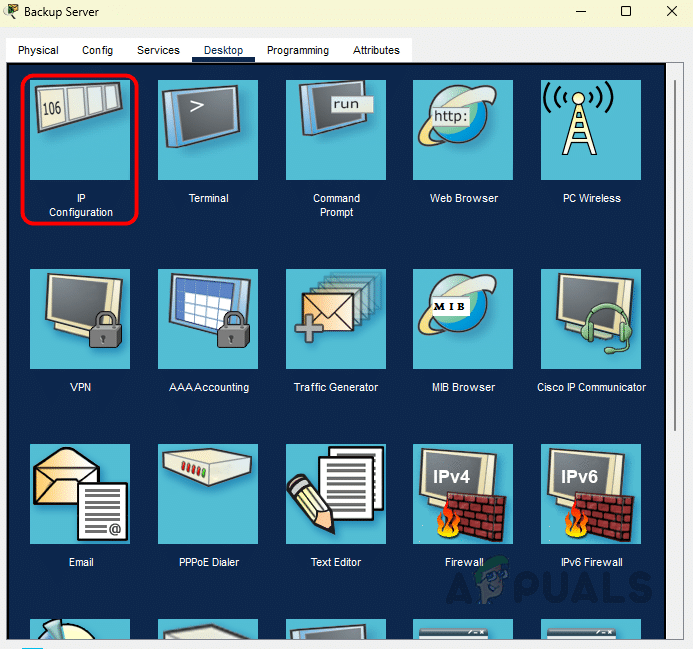Launch the Terminal application
The width and height of the screenshot is (693, 649).
pyautogui.click(x=208, y=130)
